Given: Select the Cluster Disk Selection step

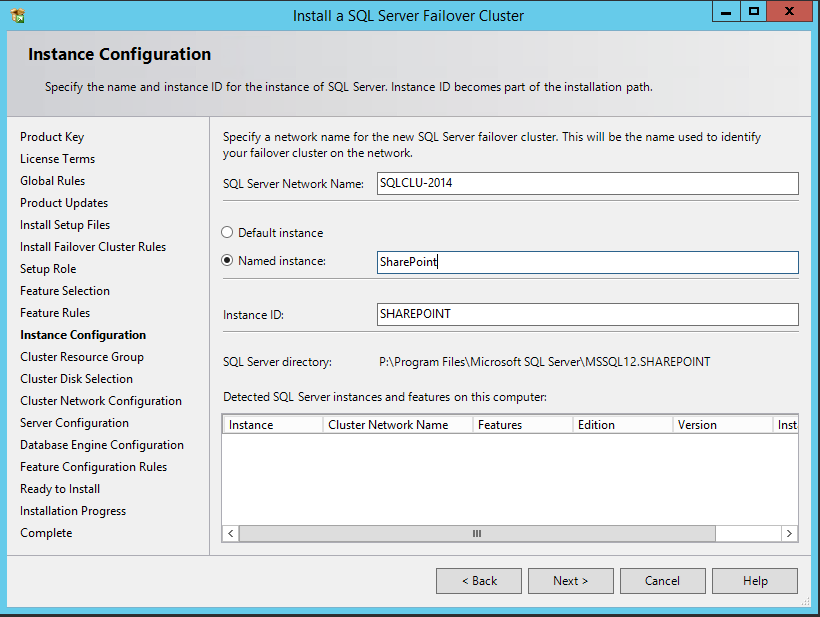Looking at the screenshot, I should [76, 379].
